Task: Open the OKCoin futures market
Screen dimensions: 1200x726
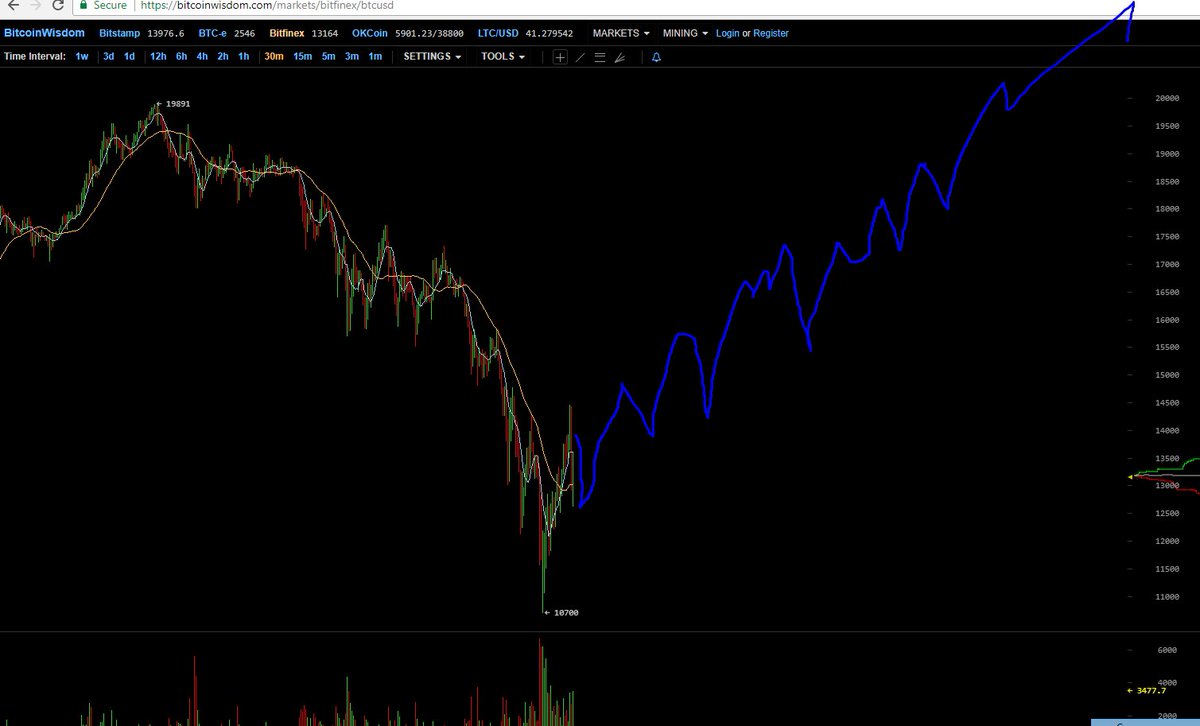Action: point(369,33)
